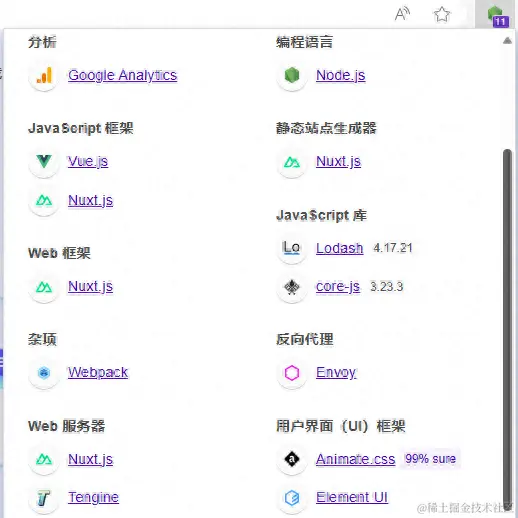Image resolution: width=518 pixels, height=518 pixels.
Task: Open the Webpack link
Action: click(98, 372)
